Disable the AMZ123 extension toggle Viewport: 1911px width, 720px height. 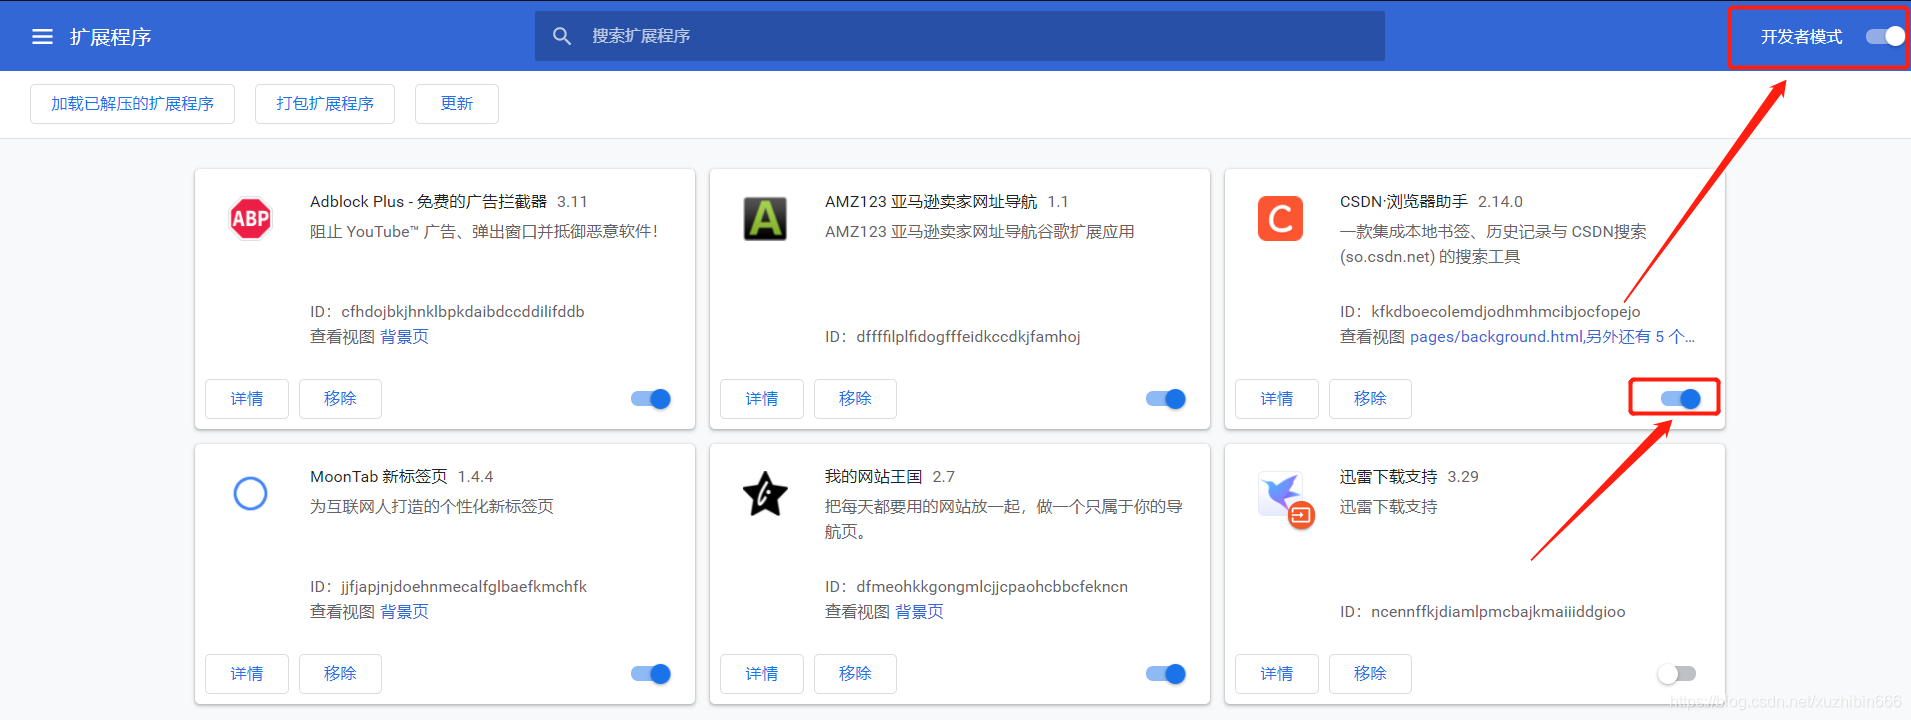tap(1166, 399)
